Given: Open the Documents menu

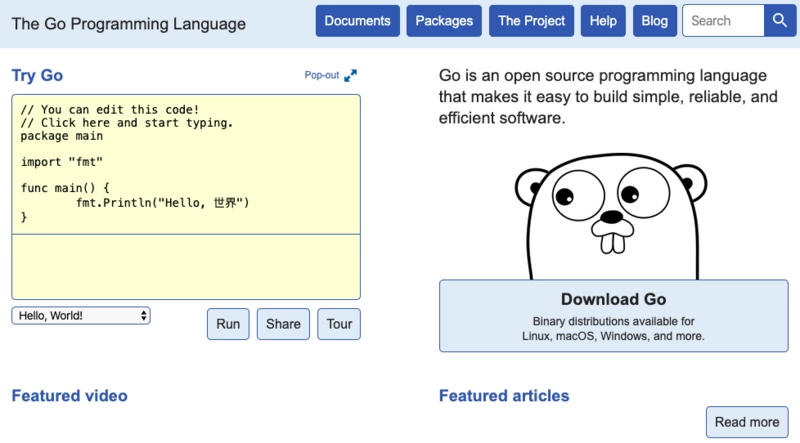Looking at the screenshot, I should tap(358, 21).
